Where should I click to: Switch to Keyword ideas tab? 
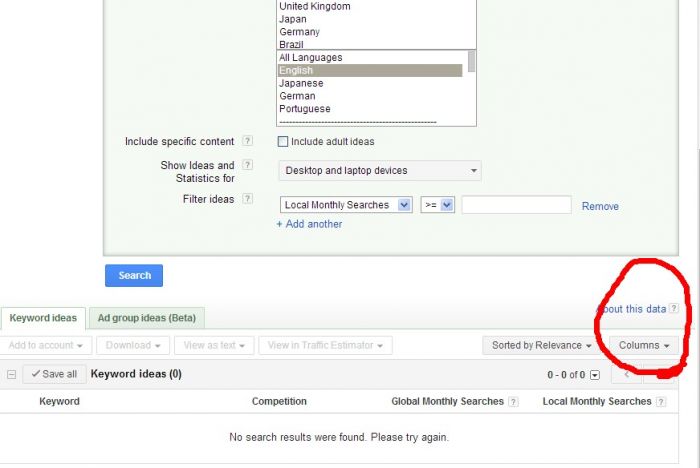43,318
